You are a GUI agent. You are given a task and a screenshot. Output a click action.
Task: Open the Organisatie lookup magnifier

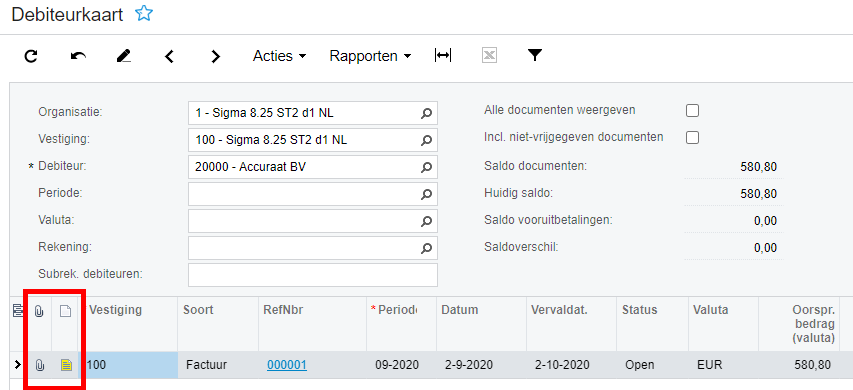tap(426, 114)
